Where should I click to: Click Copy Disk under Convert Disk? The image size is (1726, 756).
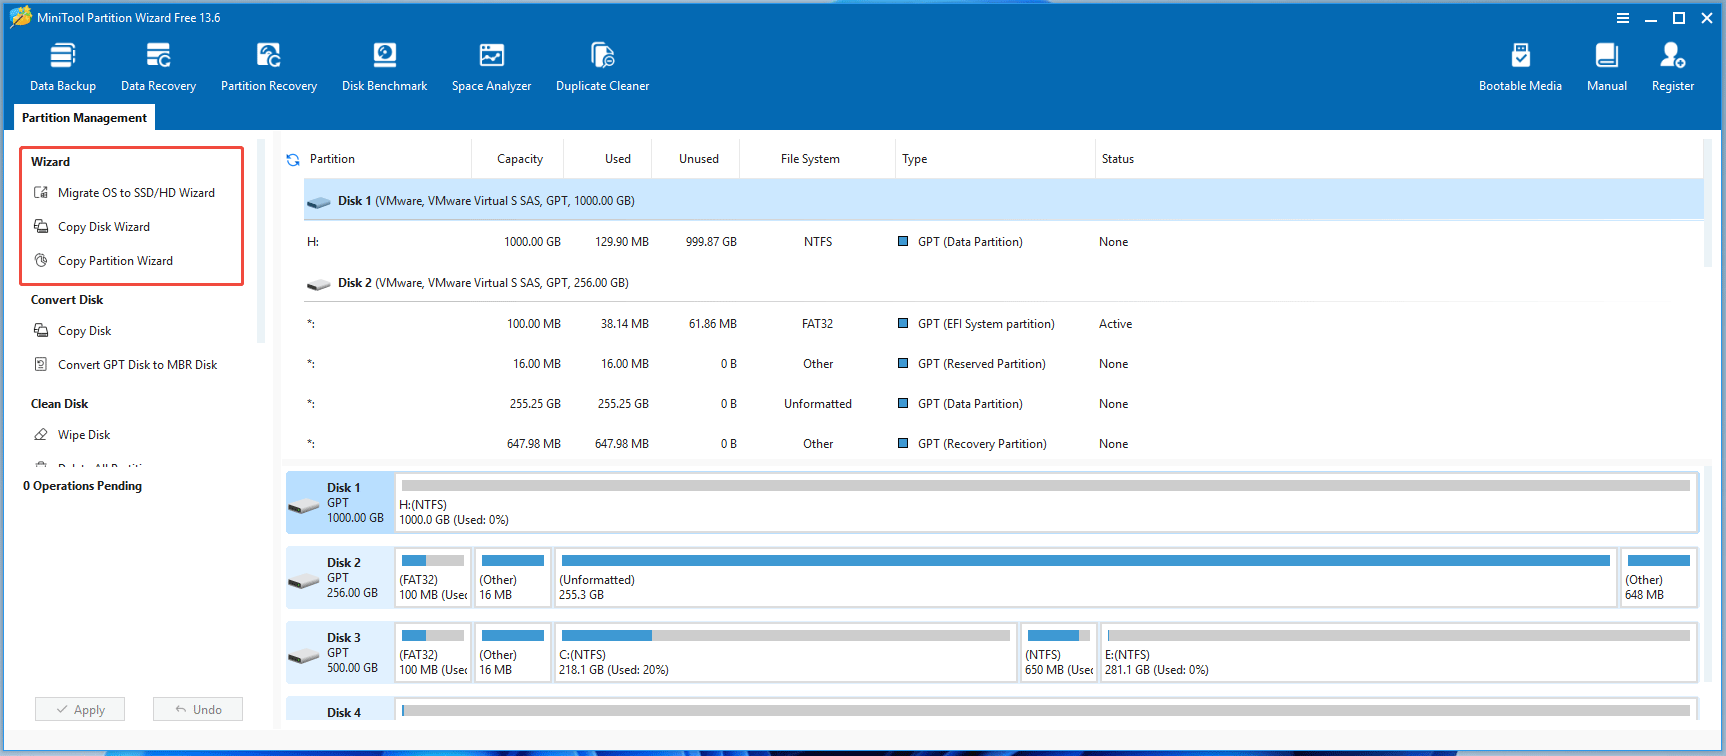click(84, 331)
